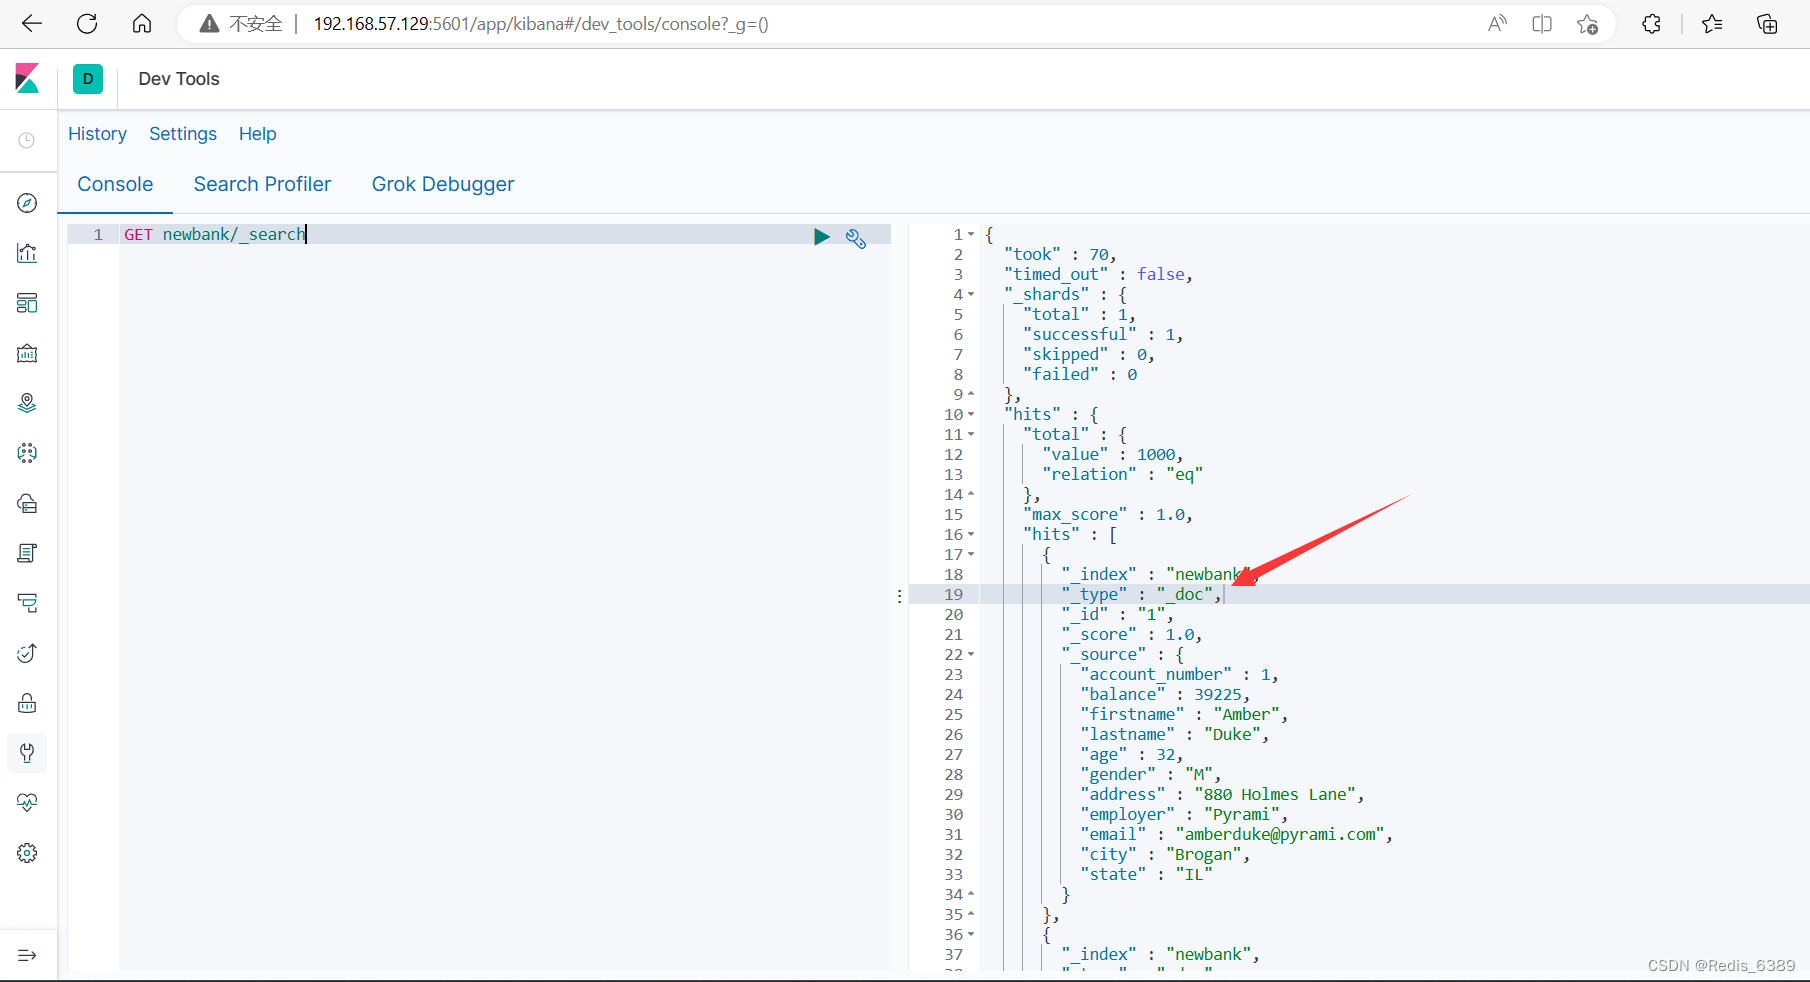This screenshot has height=982, width=1810.
Task: Click inside the browser address bar
Action: 540,23
